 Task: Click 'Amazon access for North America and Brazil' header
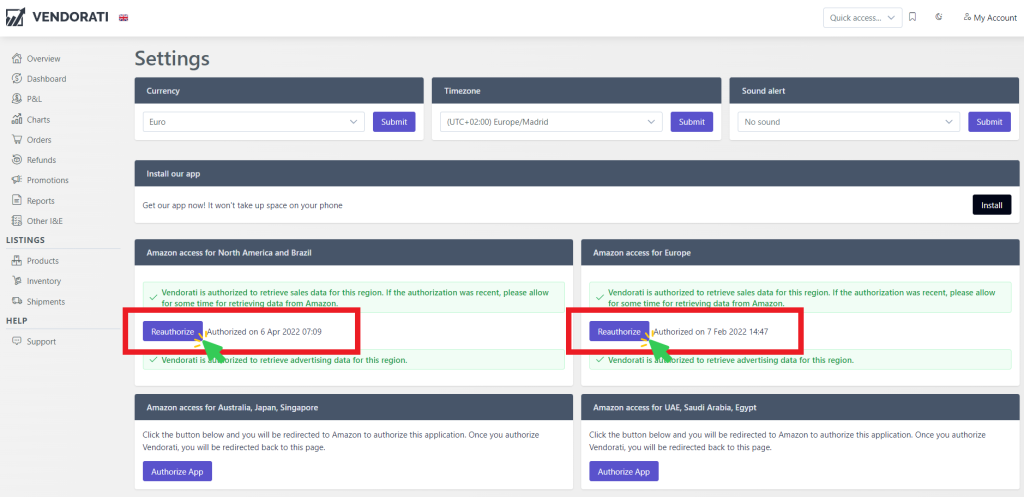click(x=354, y=251)
